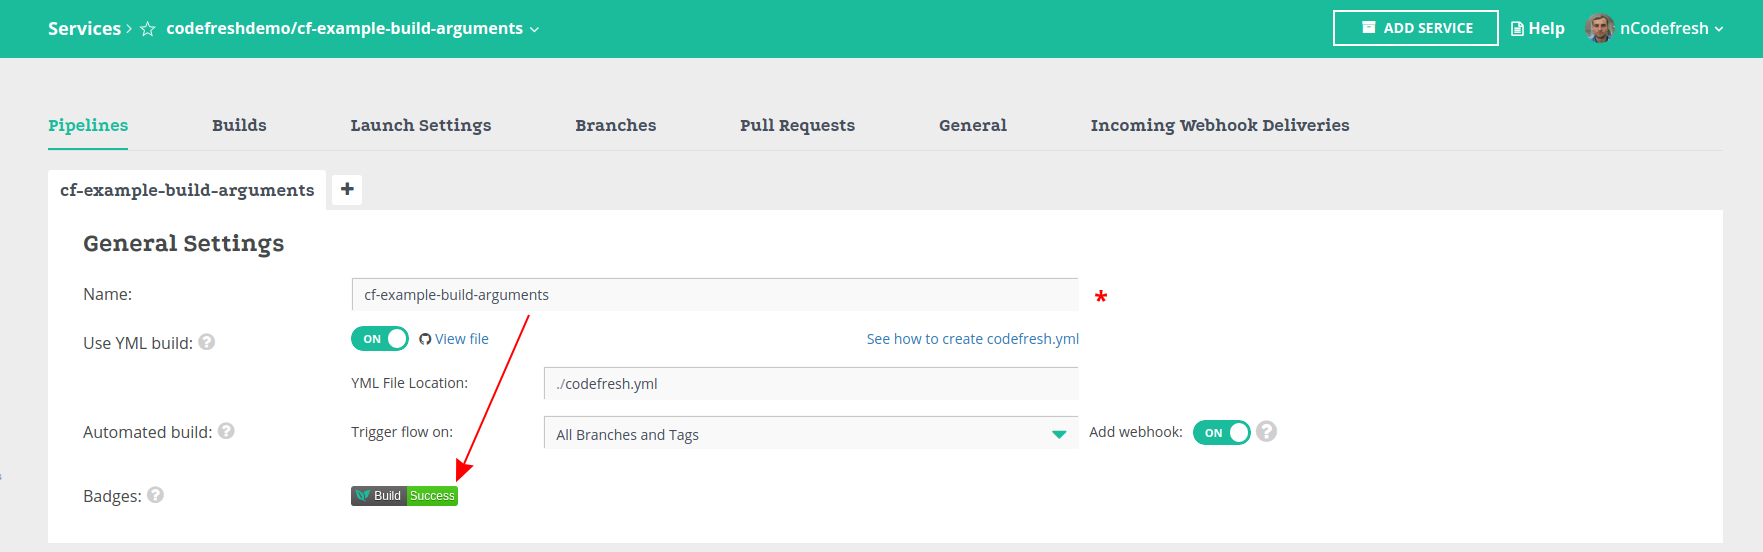Click the user avatar picture
This screenshot has height=552, width=1763.
[x=1600, y=28]
